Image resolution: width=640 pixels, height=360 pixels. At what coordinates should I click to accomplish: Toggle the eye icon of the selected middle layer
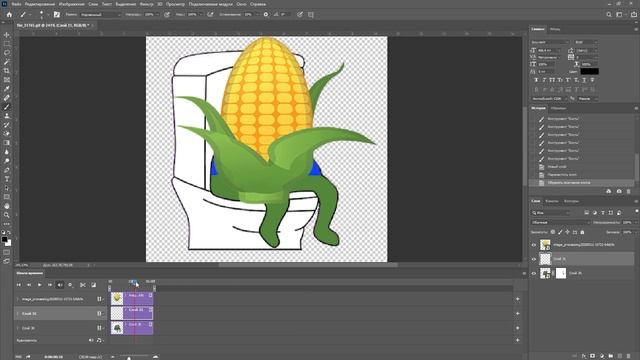tap(533, 259)
